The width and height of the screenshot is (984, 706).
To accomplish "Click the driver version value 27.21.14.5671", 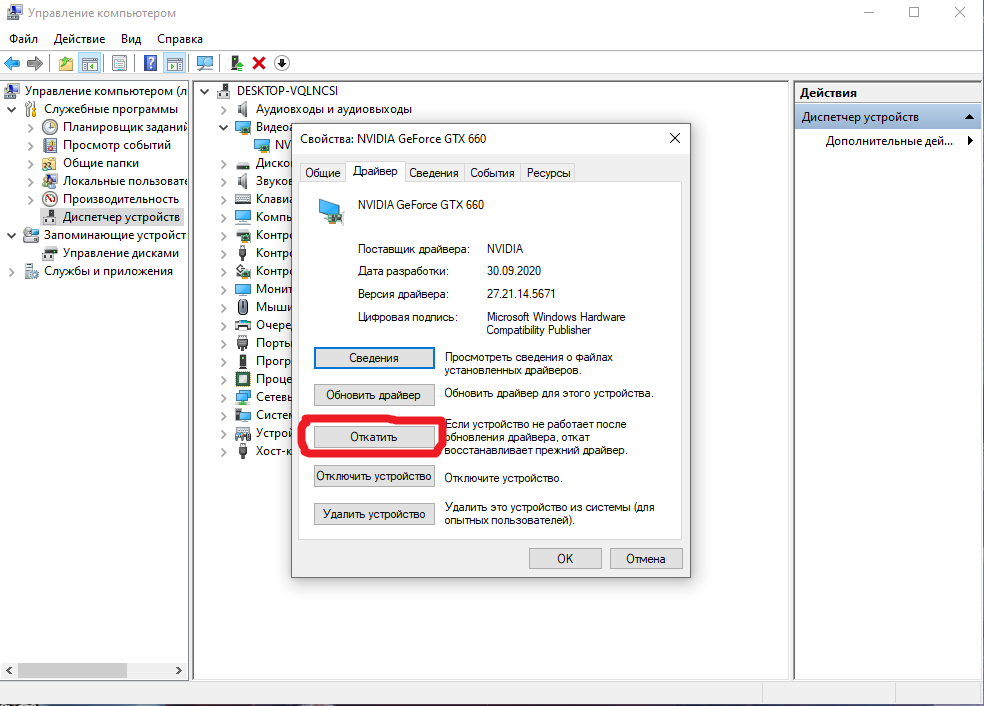I will 521,294.
